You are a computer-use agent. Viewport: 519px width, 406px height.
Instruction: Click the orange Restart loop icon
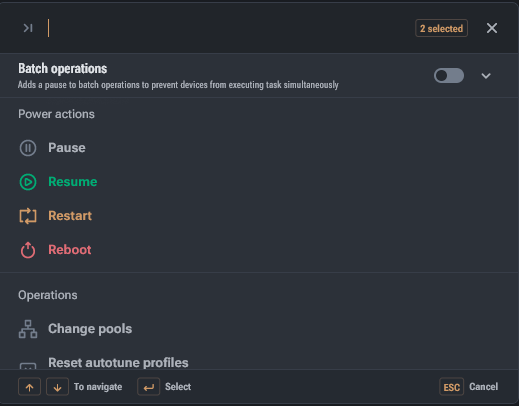point(28,216)
